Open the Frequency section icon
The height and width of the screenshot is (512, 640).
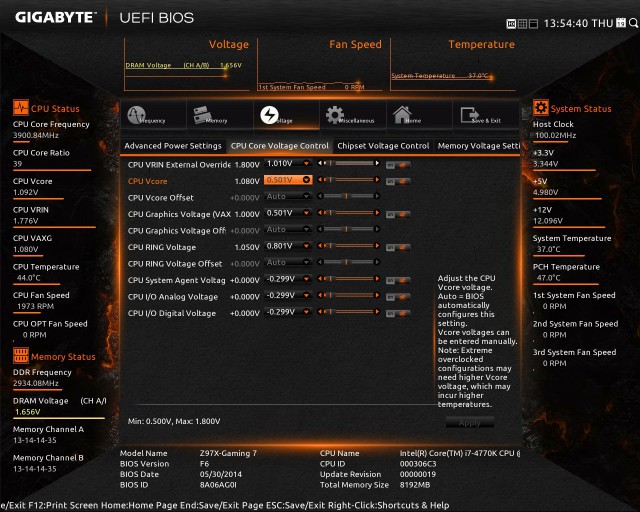coord(136,115)
